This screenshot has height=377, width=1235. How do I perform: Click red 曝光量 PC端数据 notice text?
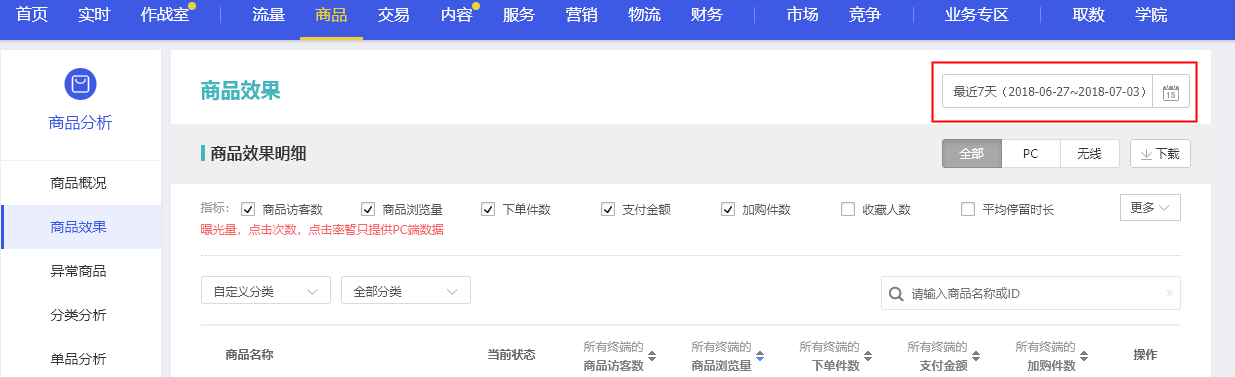[x=322, y=230]
